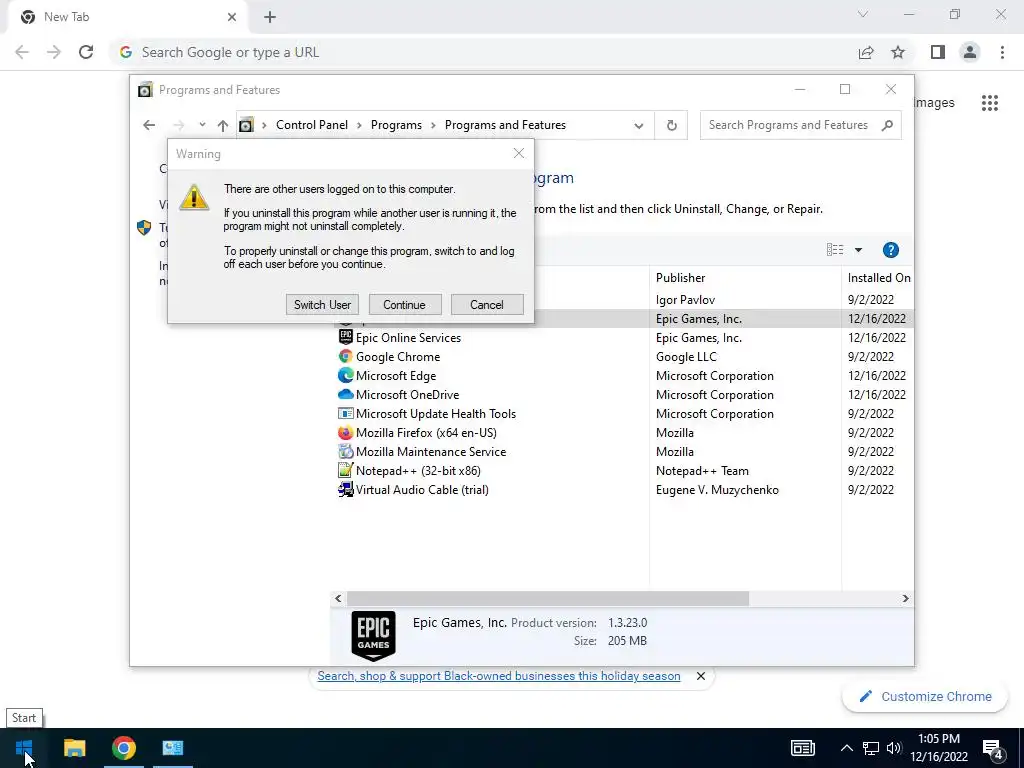
Task: Click Epic Games logo in details pane
Action: 374,635
